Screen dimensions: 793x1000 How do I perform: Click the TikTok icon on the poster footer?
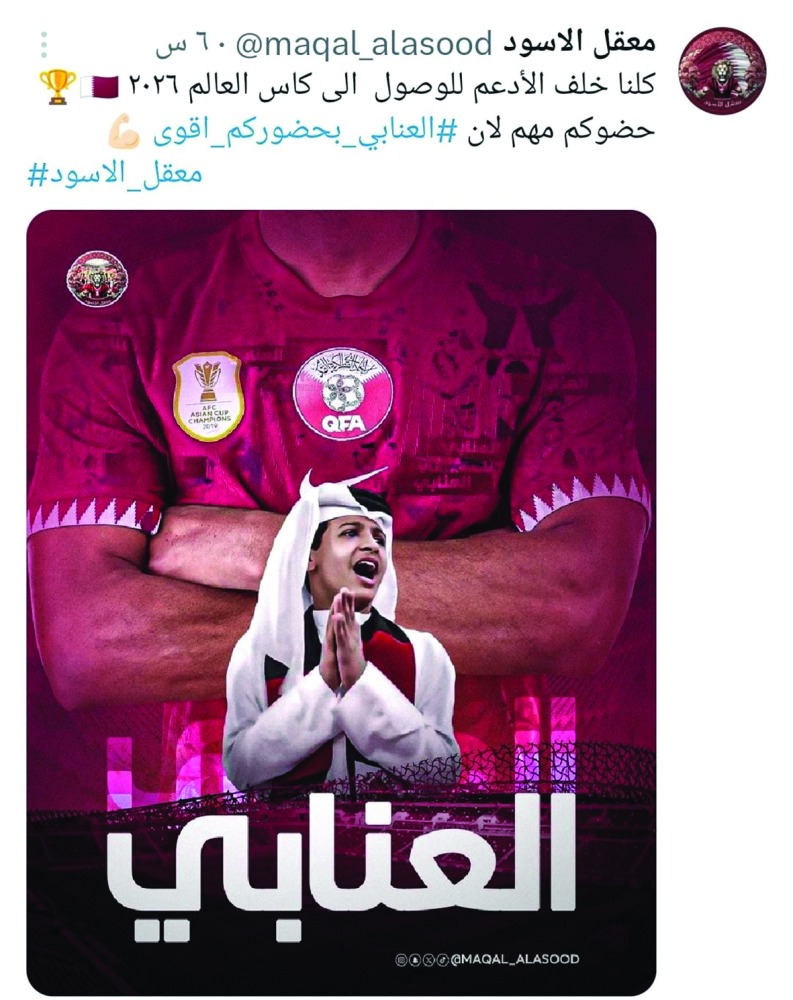(x=442, y=959)
